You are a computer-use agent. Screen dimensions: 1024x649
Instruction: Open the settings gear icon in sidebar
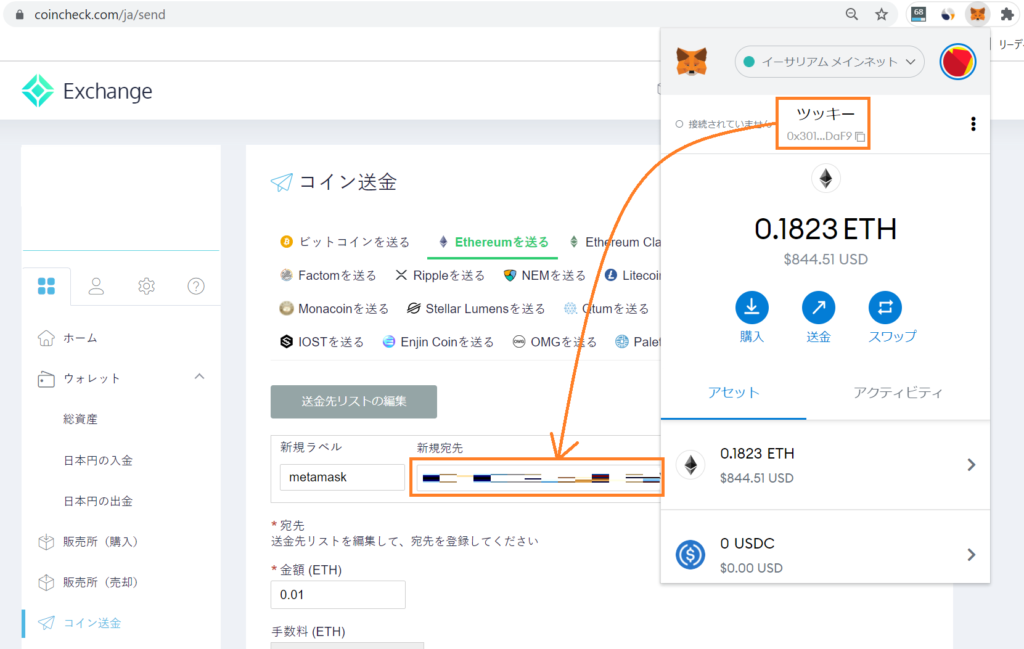(x=146, y=286)
